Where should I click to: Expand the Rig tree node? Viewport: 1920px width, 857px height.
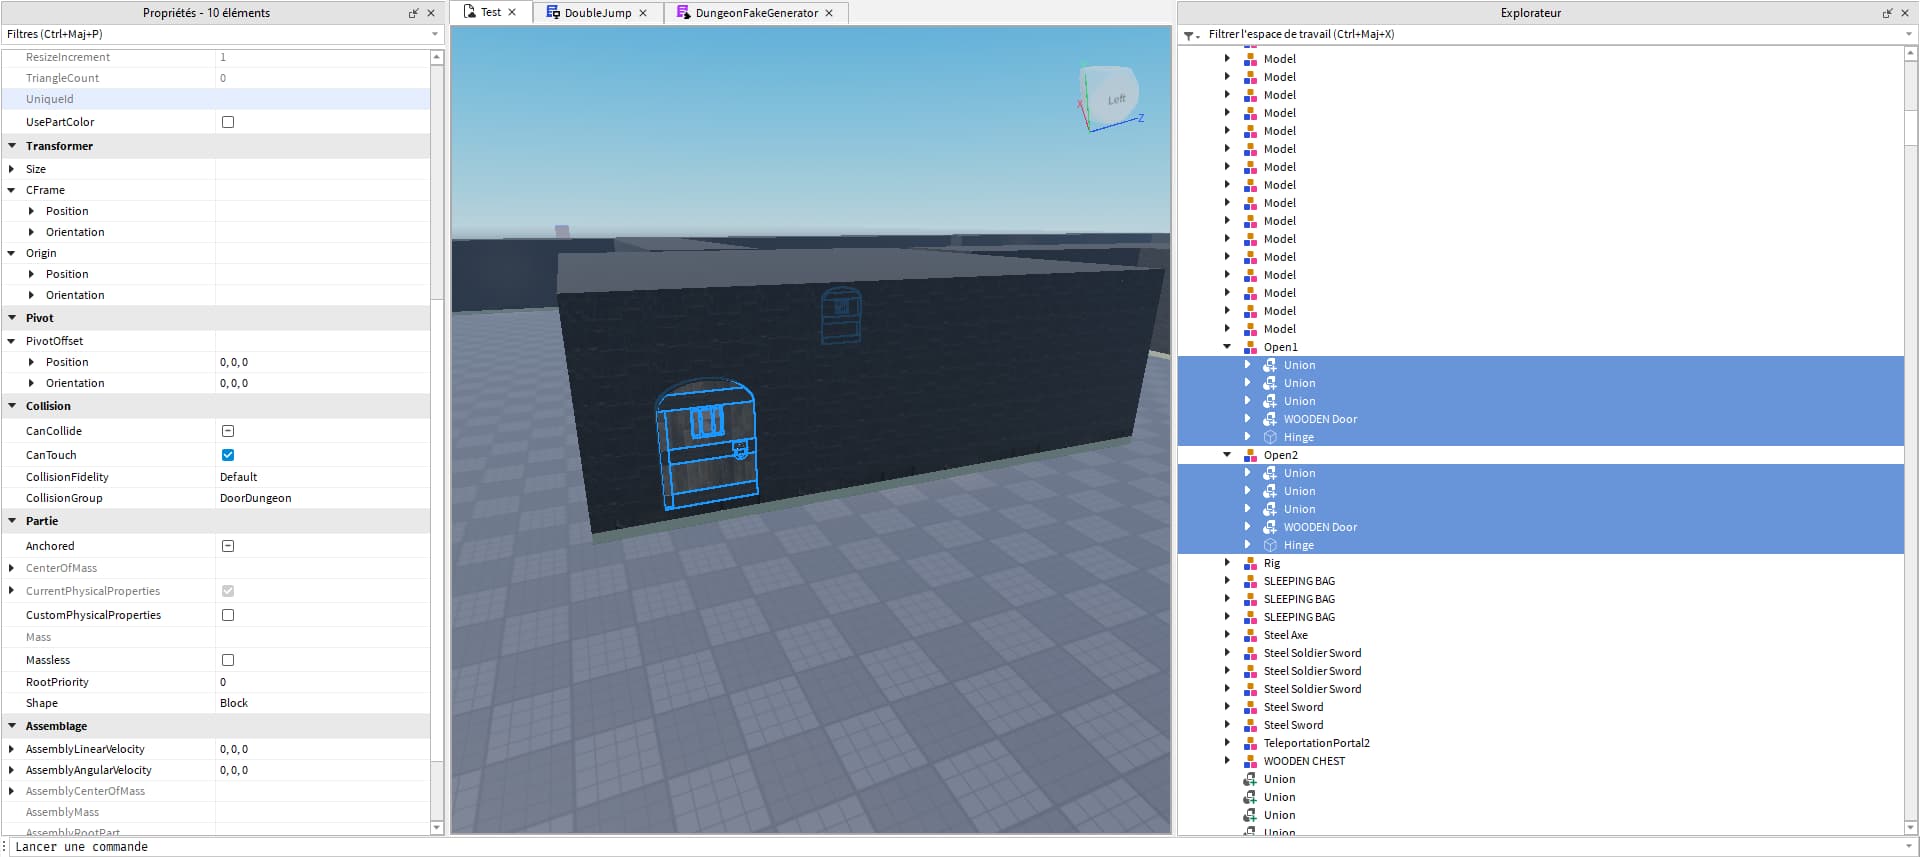(1227, 563)
